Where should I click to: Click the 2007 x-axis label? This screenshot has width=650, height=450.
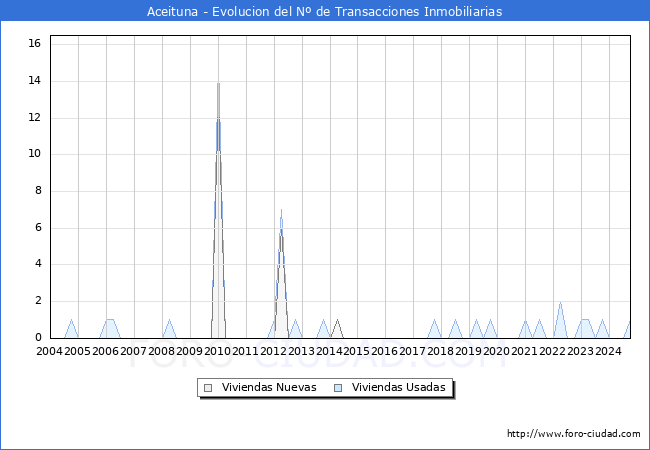pos(133,351)
